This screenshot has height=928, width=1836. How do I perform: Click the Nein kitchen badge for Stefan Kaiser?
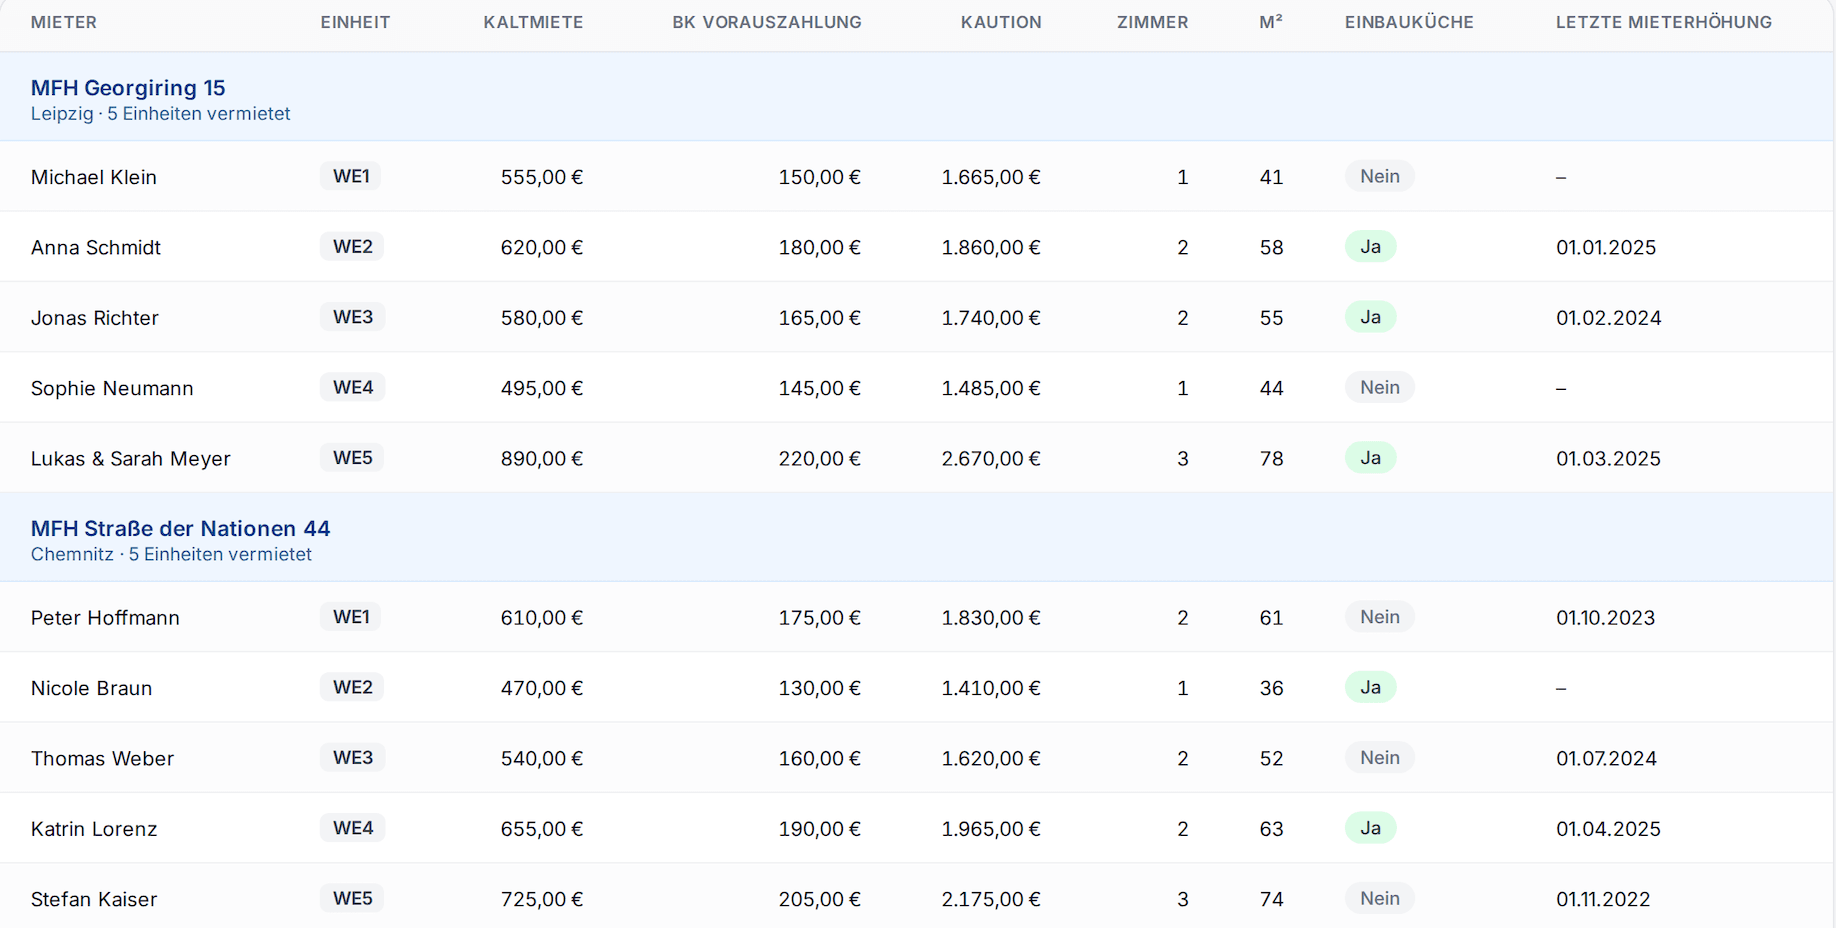click(x=1380, y=898)
